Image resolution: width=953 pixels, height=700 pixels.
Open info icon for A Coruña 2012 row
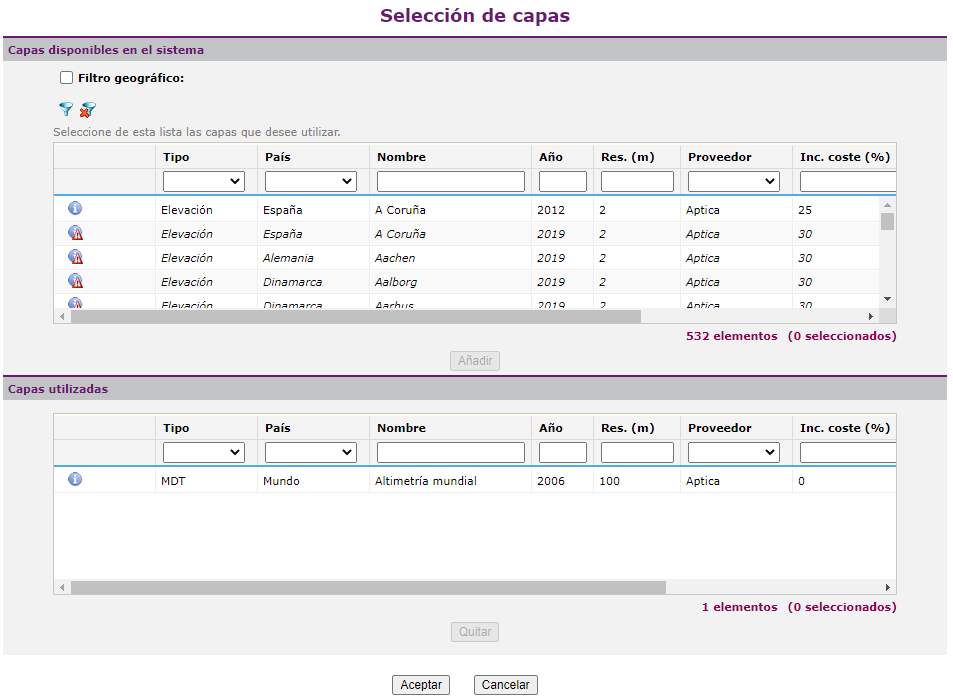point(75,208)
